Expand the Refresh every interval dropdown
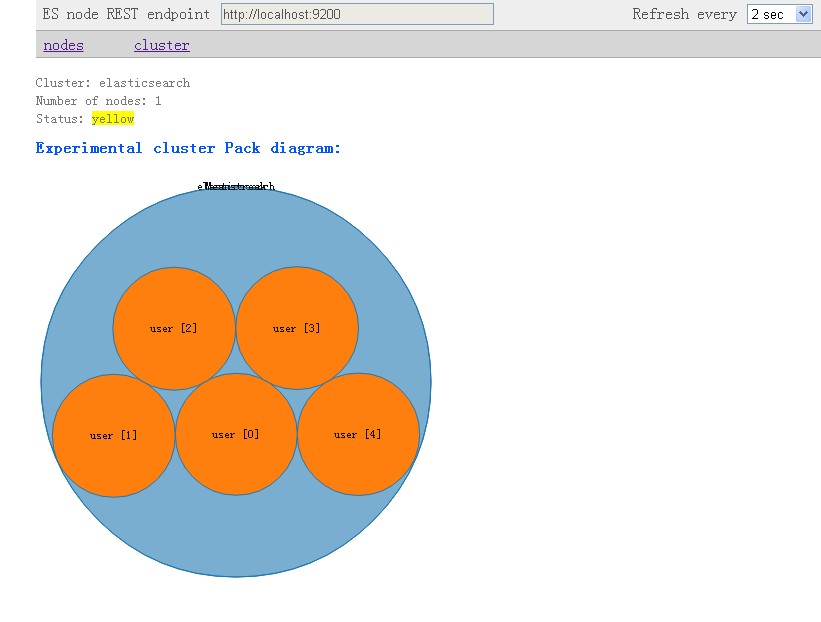The image size is (821, 622). click(x=780, y=14)
